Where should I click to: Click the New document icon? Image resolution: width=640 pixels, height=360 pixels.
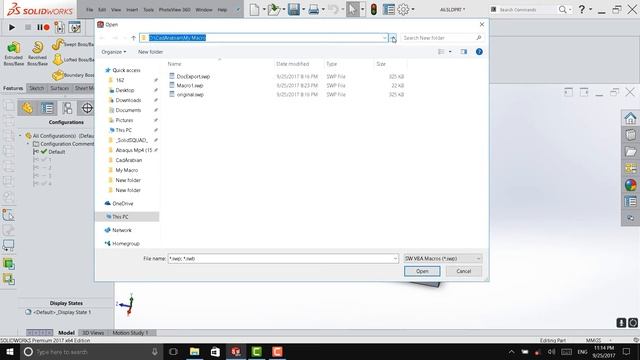(x=254, y=9)
